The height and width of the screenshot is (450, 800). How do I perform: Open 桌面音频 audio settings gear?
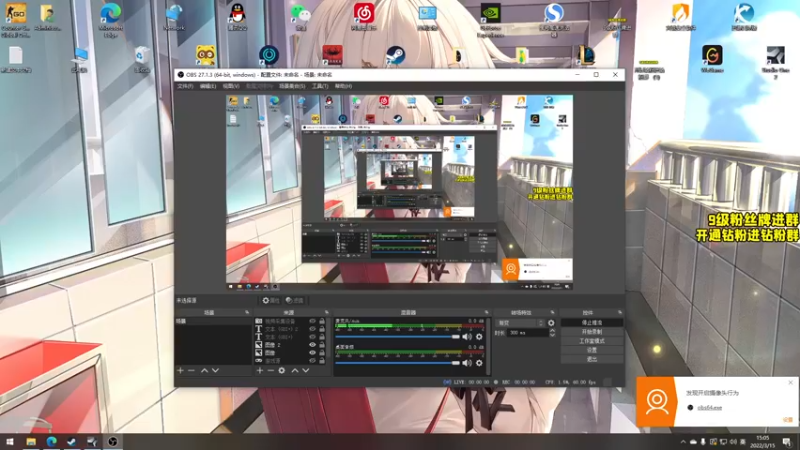tap(479, 363)
